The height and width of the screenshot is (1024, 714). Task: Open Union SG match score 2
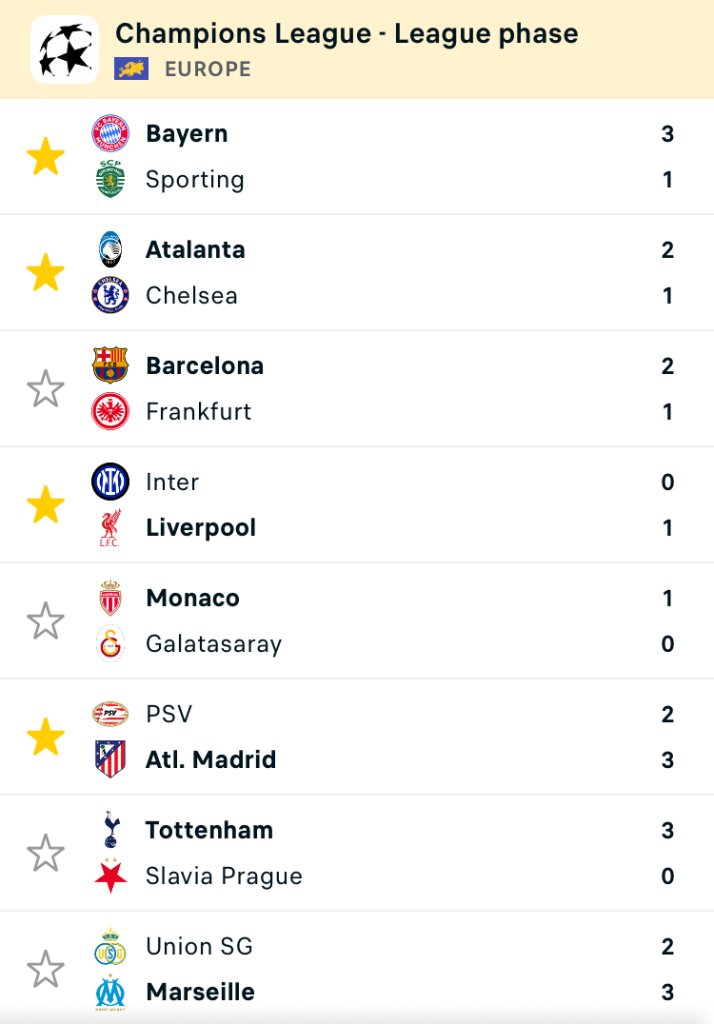click(667, 946)
